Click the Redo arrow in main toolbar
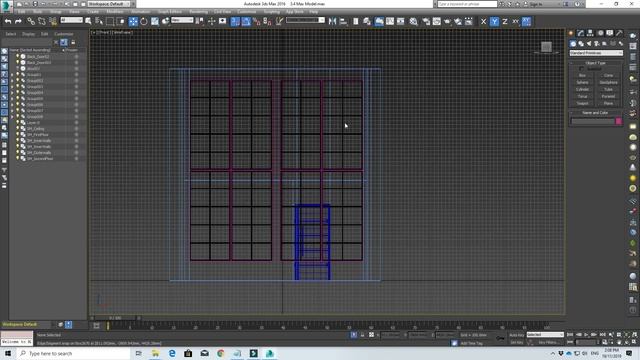Image resolution: width=640 pixels, height=360 pixels. click(x=18, y=21)
